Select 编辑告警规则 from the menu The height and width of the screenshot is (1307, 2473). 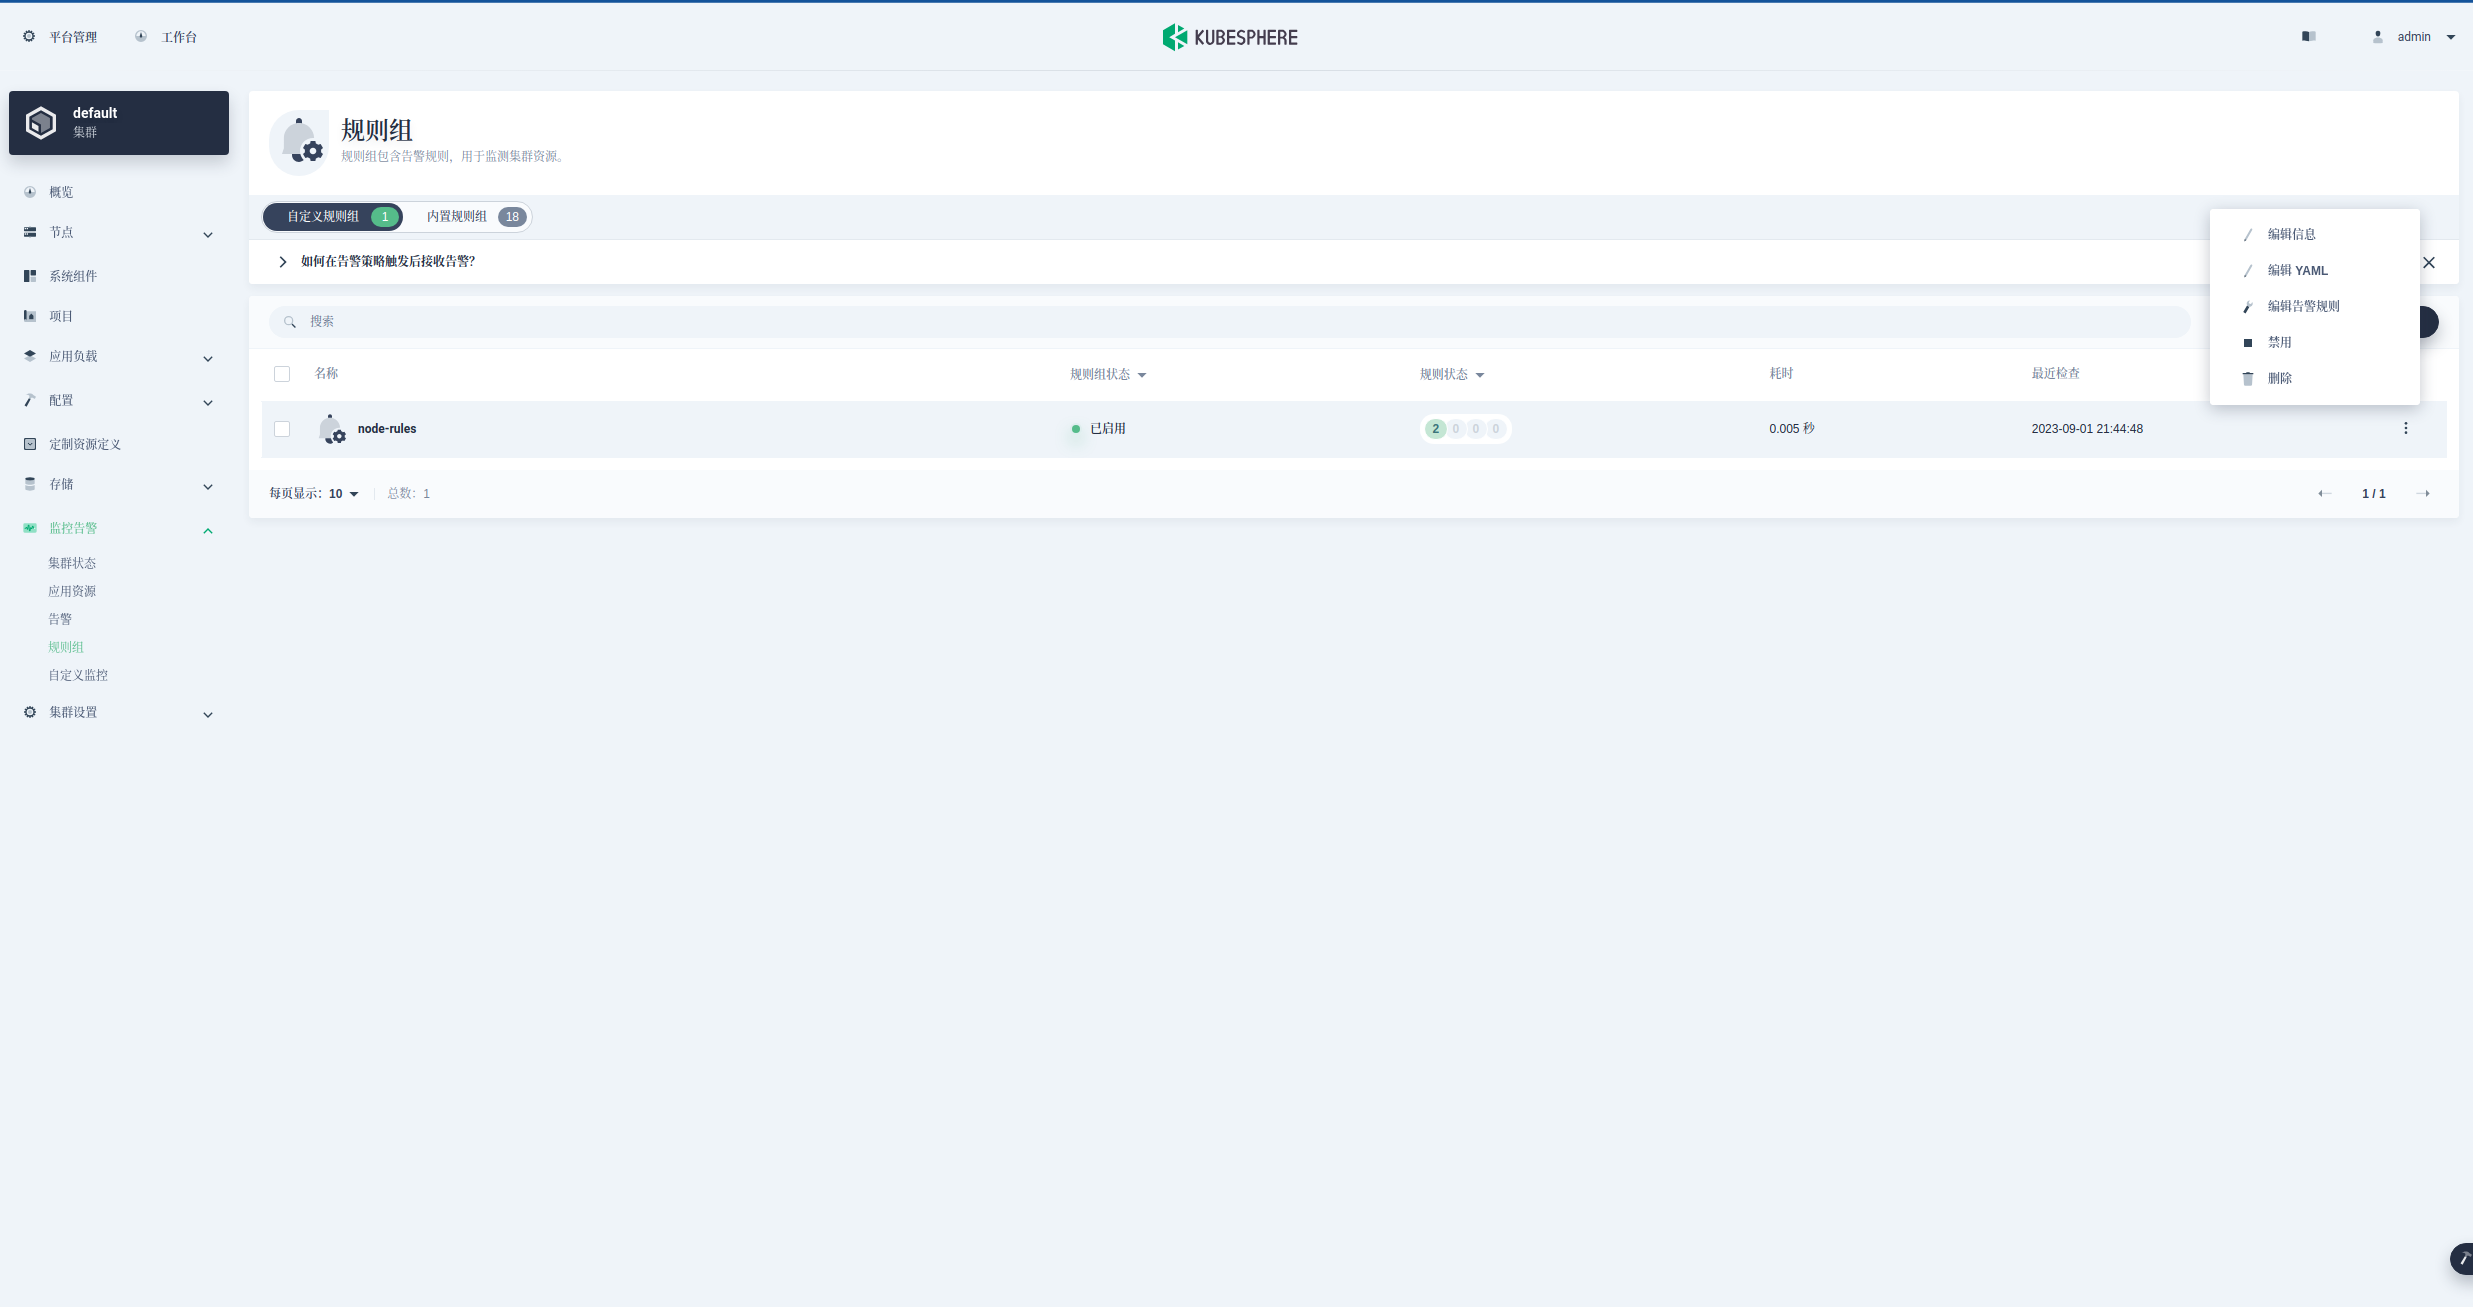(2314, 306)
